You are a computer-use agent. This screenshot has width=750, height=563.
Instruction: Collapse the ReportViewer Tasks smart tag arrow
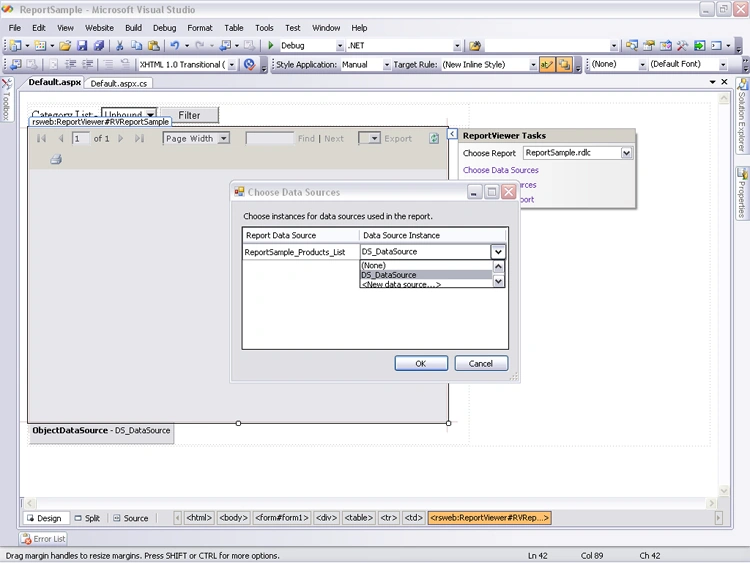tap(452, 134)
